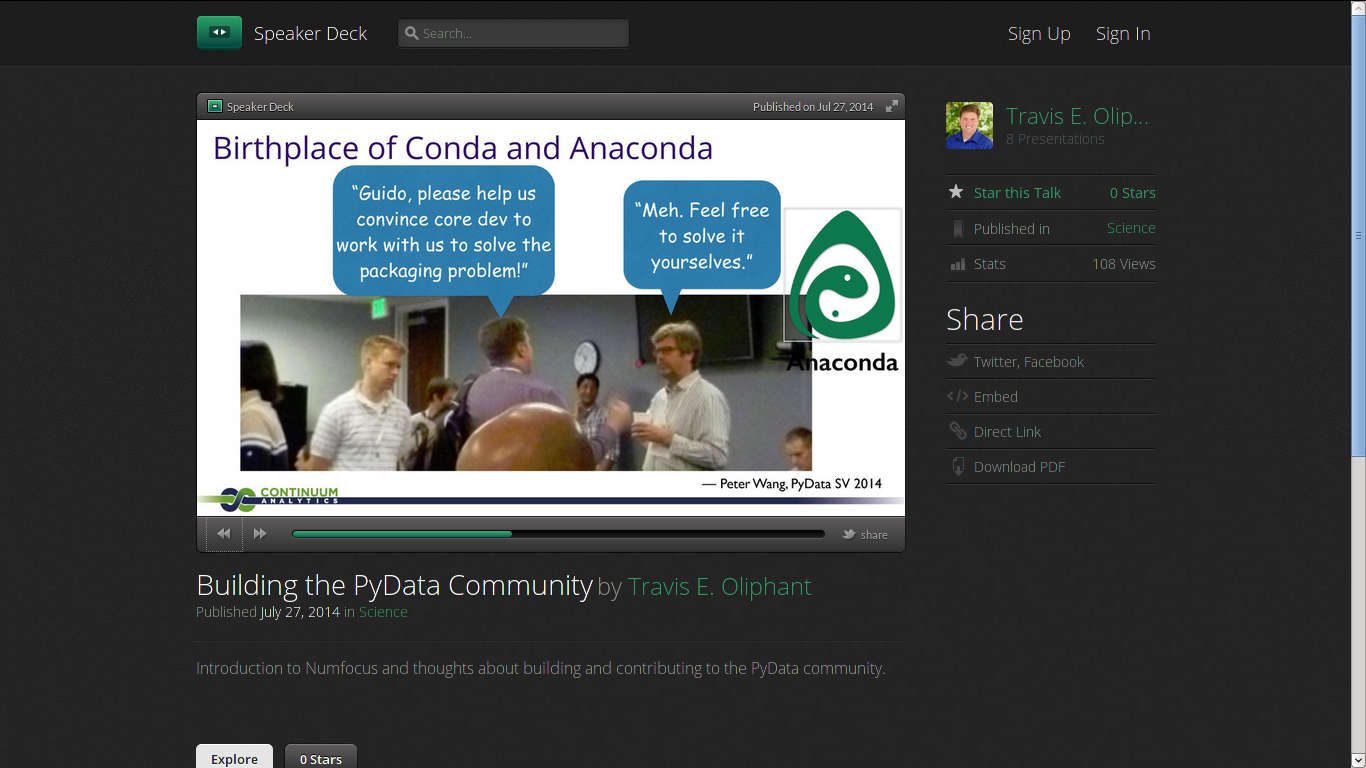Open Travis Oliphant's avatar thumbnail
This screenshot has width=1366, height=768.
969,126
